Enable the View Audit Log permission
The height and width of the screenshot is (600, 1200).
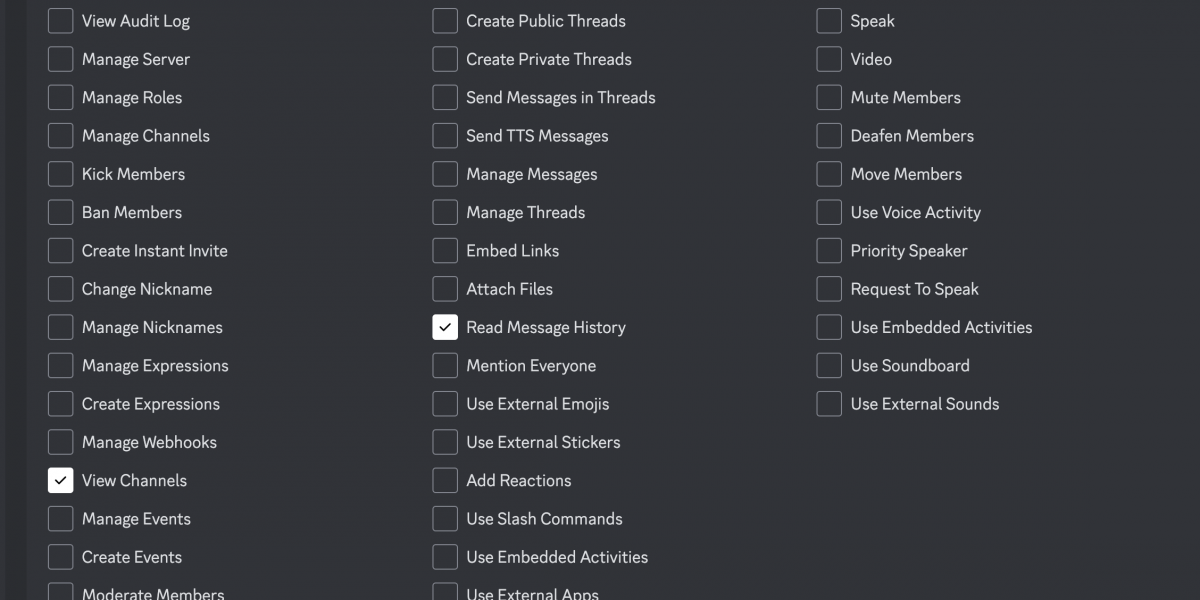click(61, 21)
